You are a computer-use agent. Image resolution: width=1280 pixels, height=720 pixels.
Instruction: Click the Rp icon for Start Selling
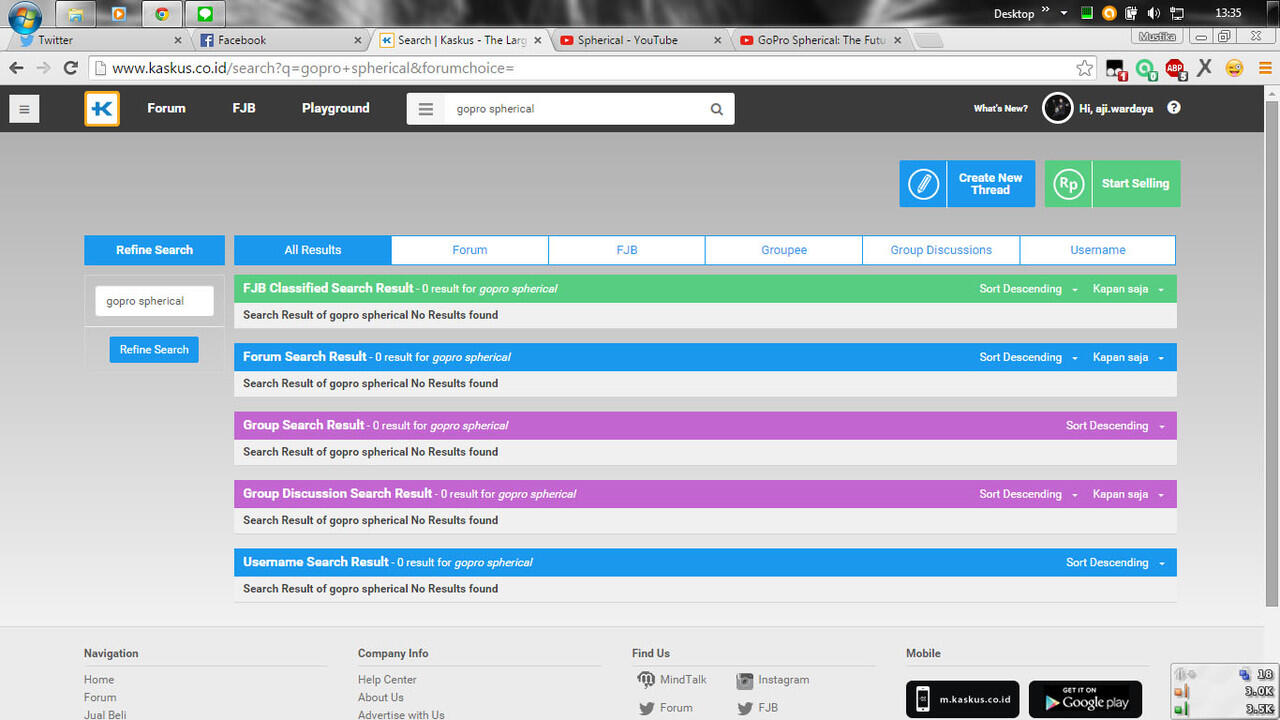click(1068, 184)
